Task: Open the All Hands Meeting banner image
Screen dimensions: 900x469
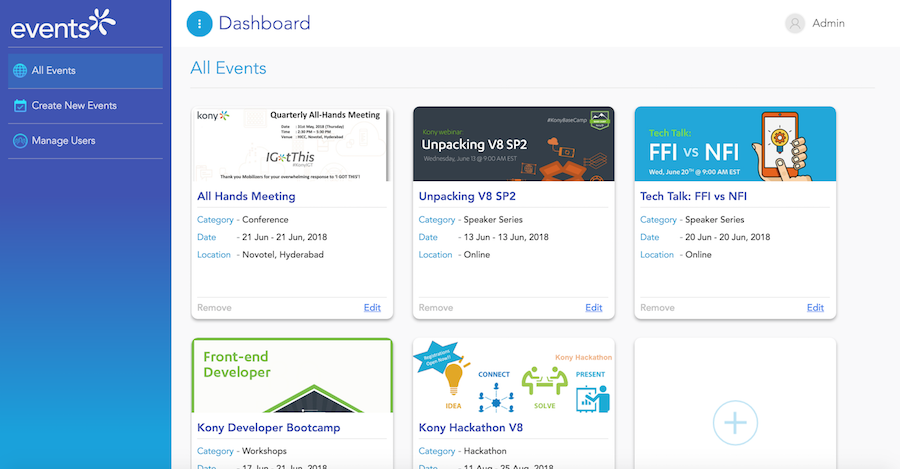Action: [292, 144]
